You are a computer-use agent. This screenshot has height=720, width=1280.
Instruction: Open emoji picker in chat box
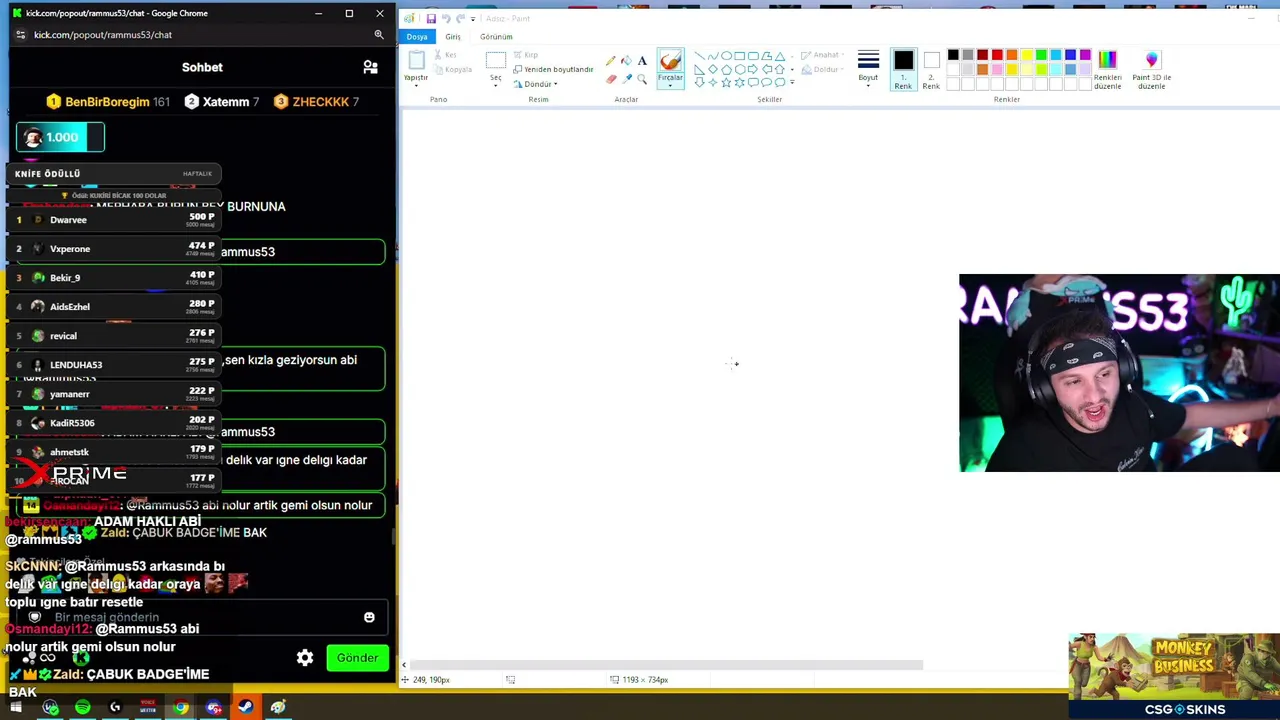369,617
